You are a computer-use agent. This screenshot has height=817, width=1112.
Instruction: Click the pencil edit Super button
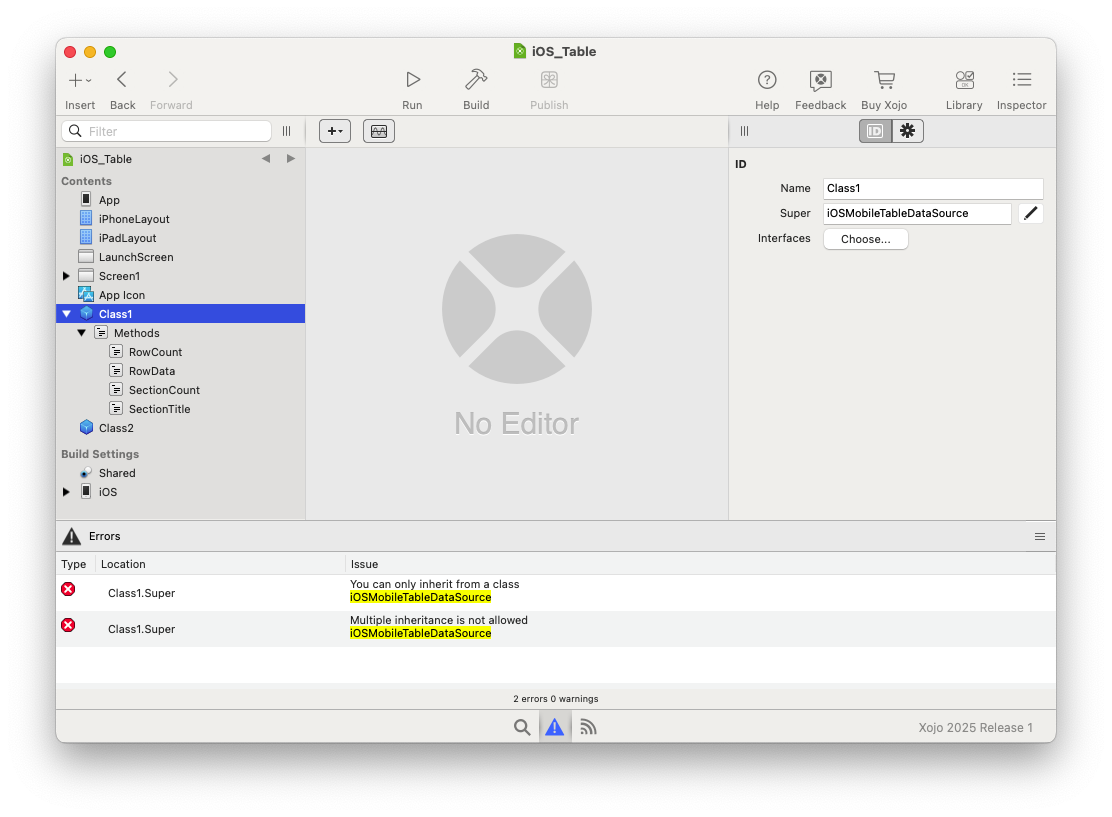[1030, 213]
